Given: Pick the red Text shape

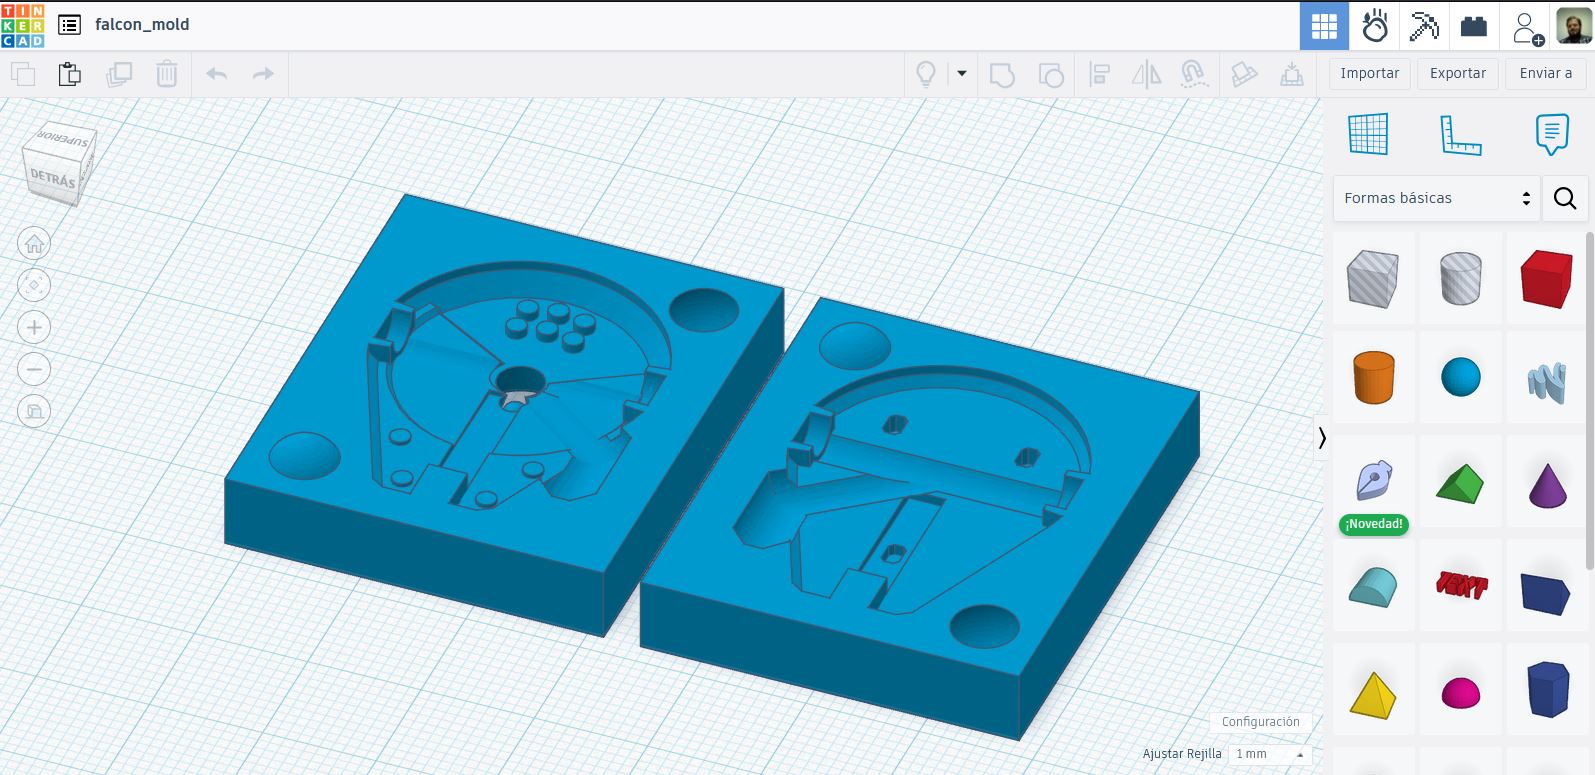Looking at the screenshot, I should click(1460, 586).
